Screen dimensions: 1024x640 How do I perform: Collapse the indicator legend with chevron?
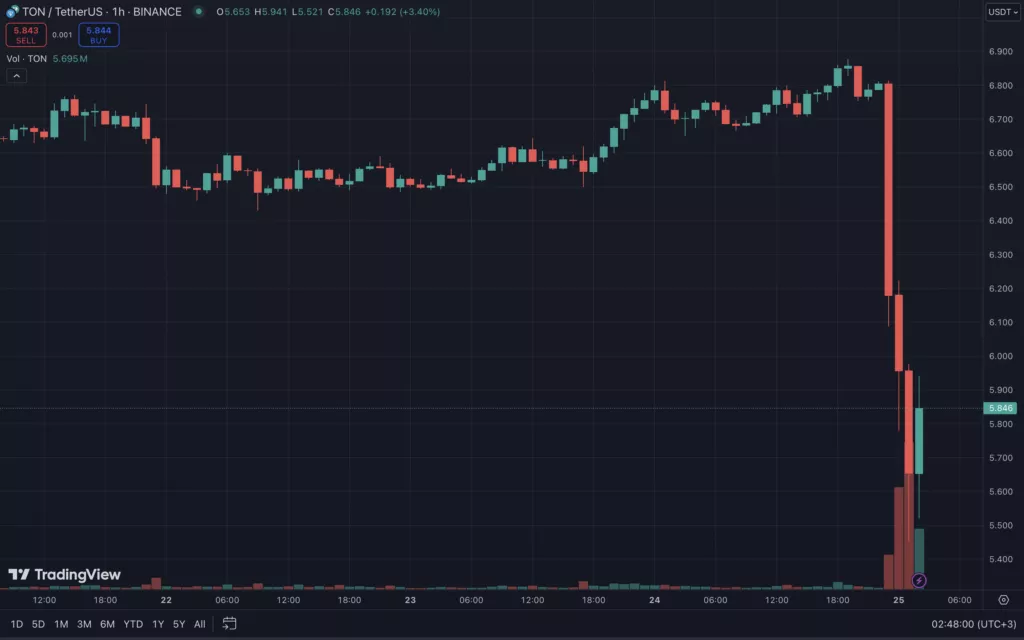click(x=16, y=76)
